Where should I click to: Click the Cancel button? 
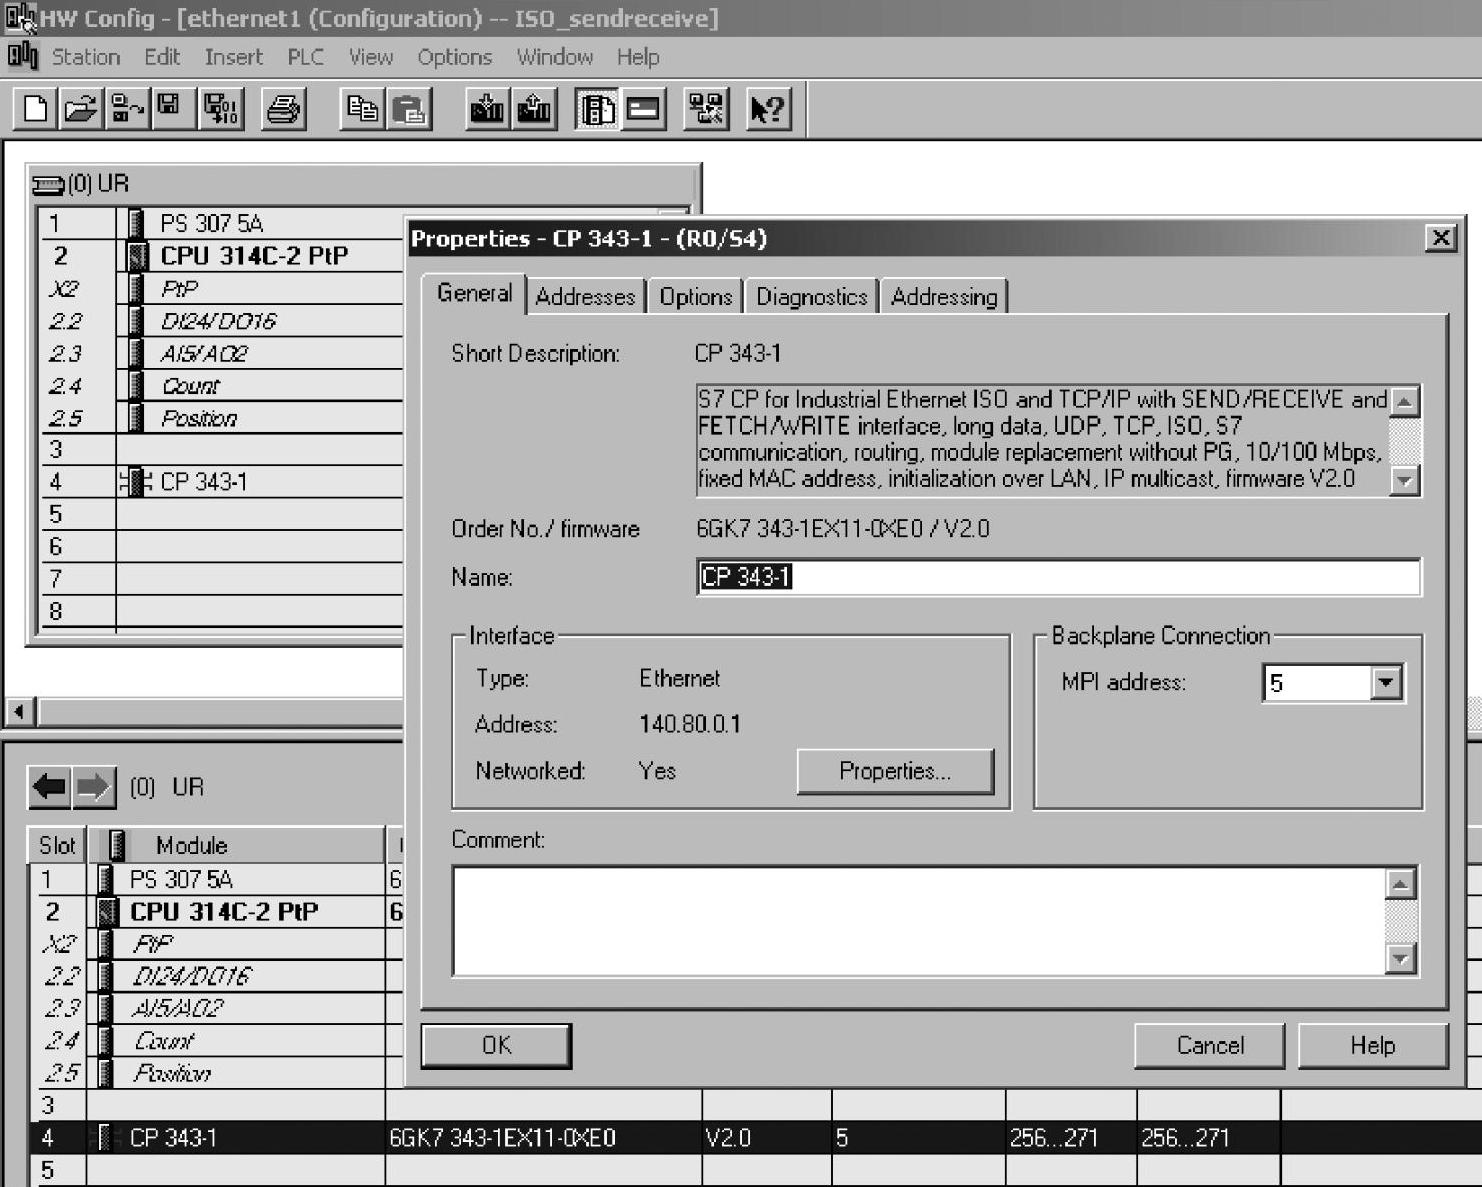point(1210,1045)
